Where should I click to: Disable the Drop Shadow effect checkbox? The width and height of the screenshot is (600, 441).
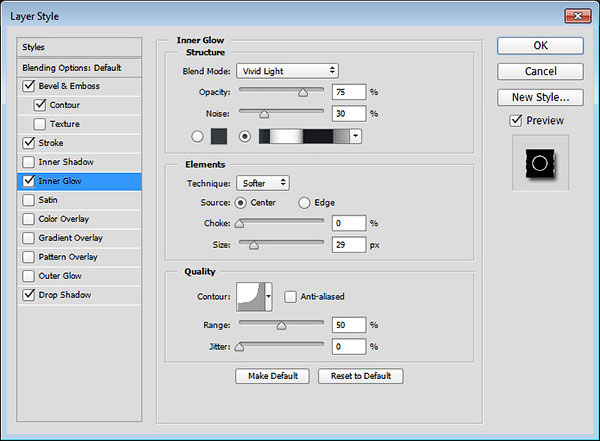point(29,295)
